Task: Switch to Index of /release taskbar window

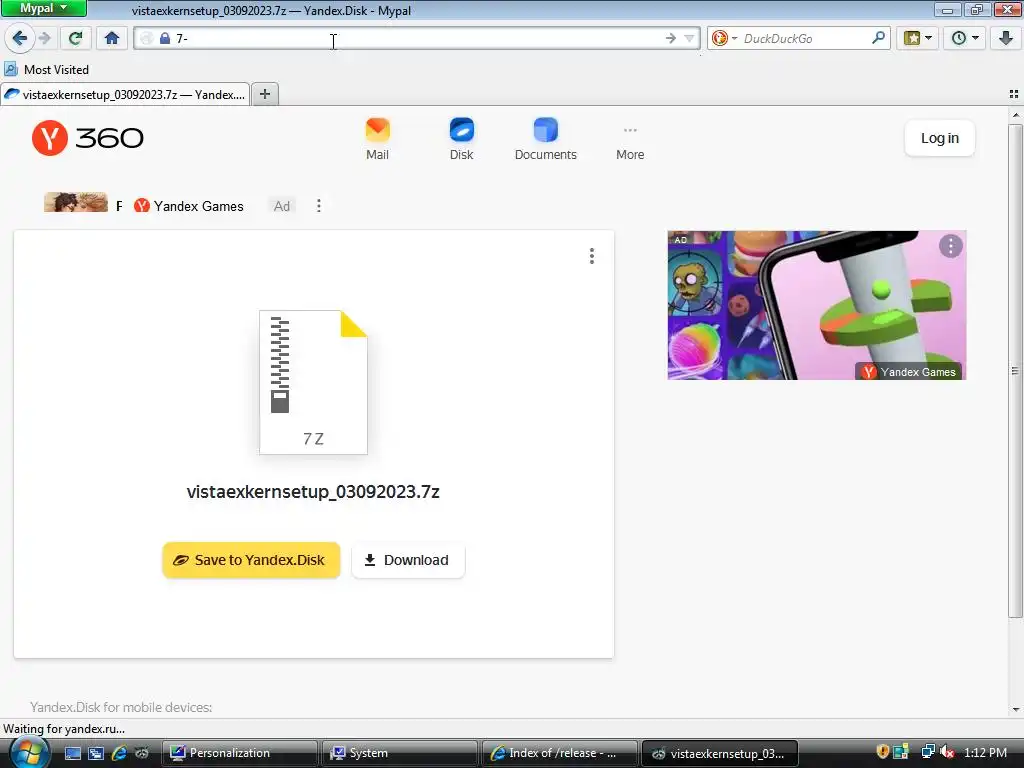Action: 559,753
